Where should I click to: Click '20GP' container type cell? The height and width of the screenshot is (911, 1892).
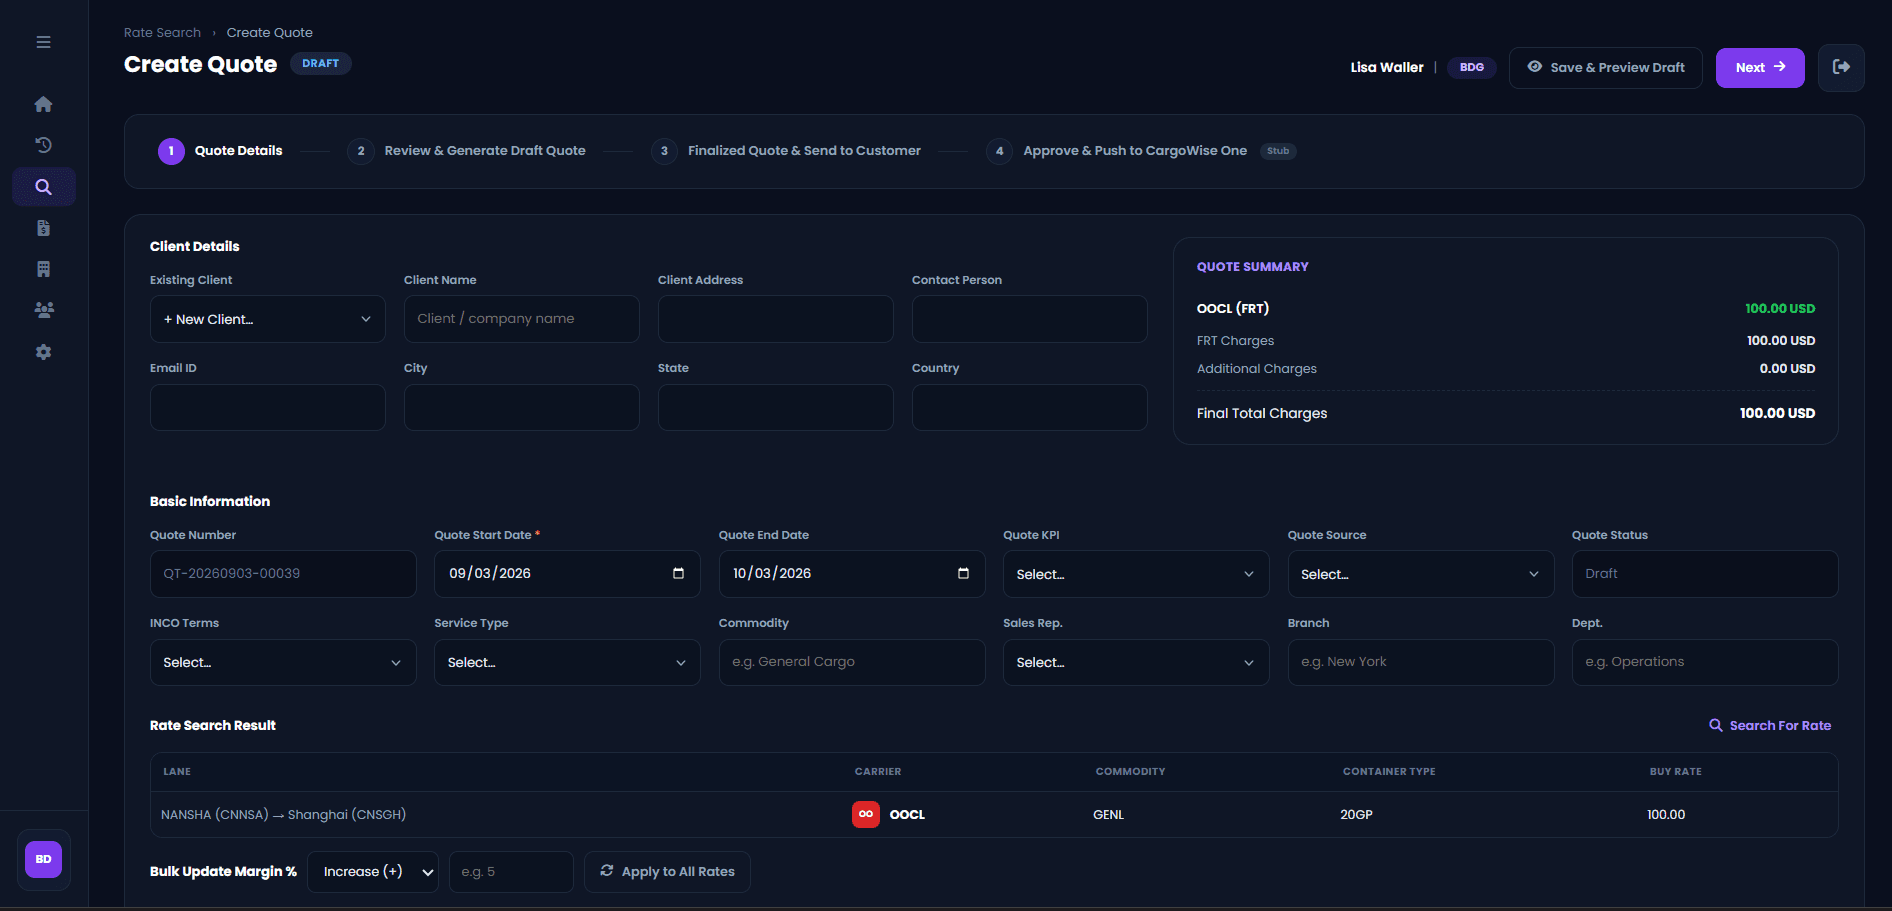(1356, 815)
